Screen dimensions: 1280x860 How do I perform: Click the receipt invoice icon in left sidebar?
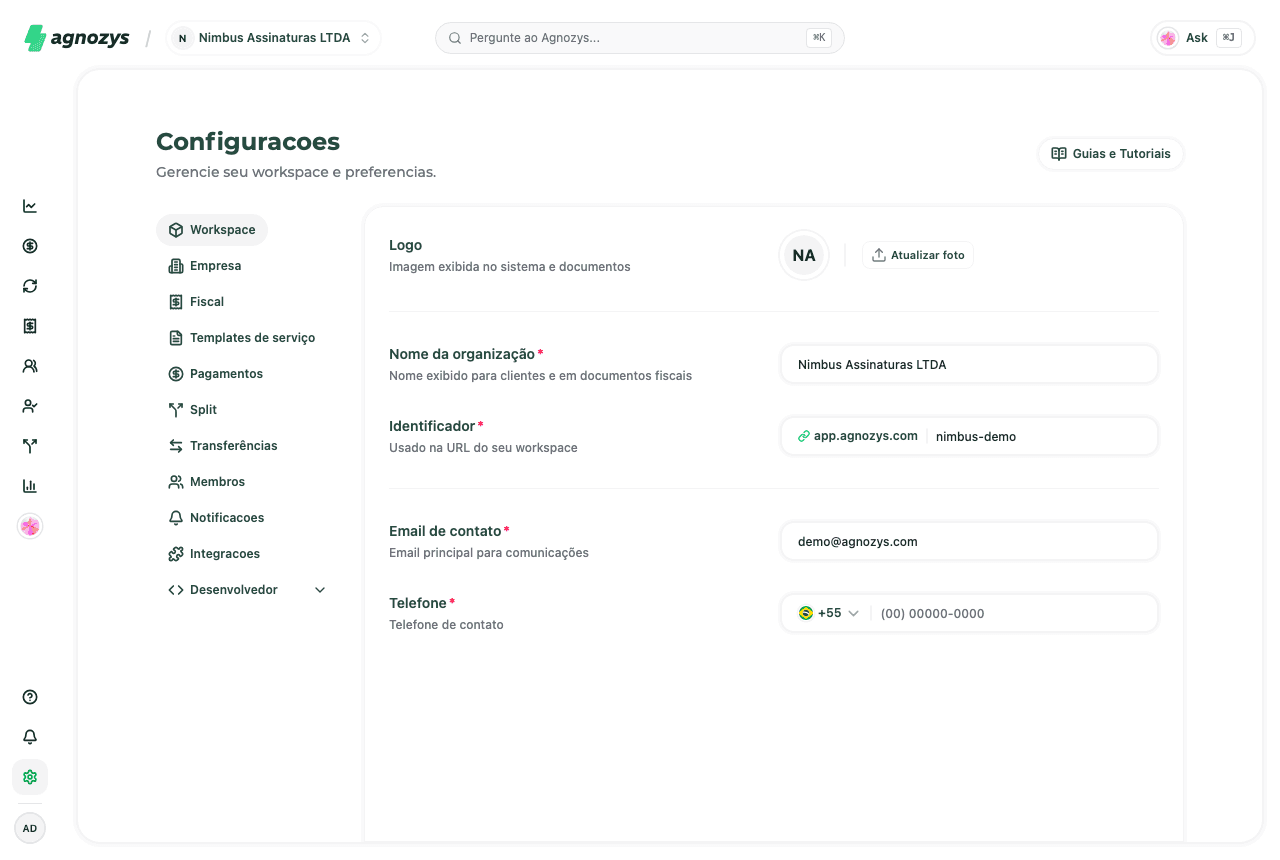click(x=30, y=326)
